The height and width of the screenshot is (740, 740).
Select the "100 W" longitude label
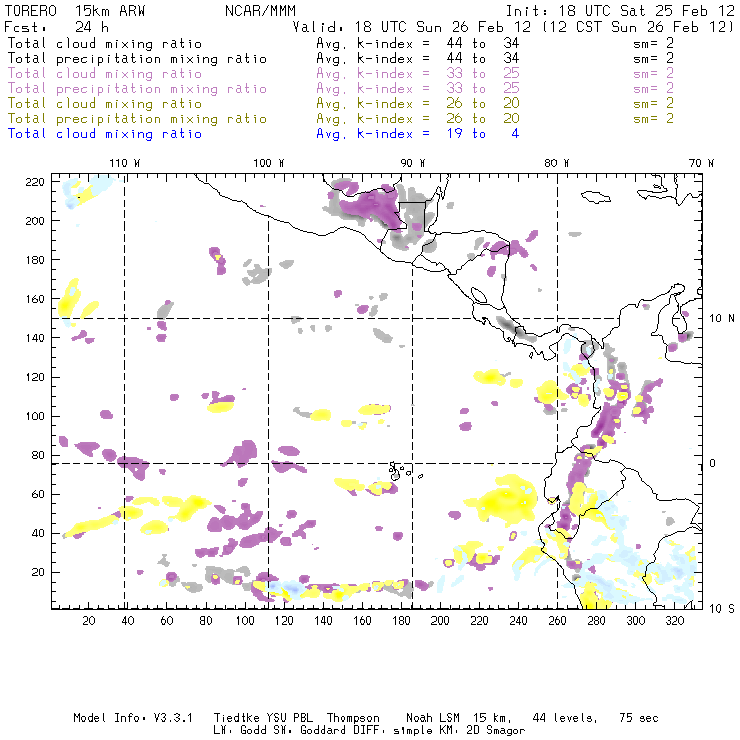[269, 163]
